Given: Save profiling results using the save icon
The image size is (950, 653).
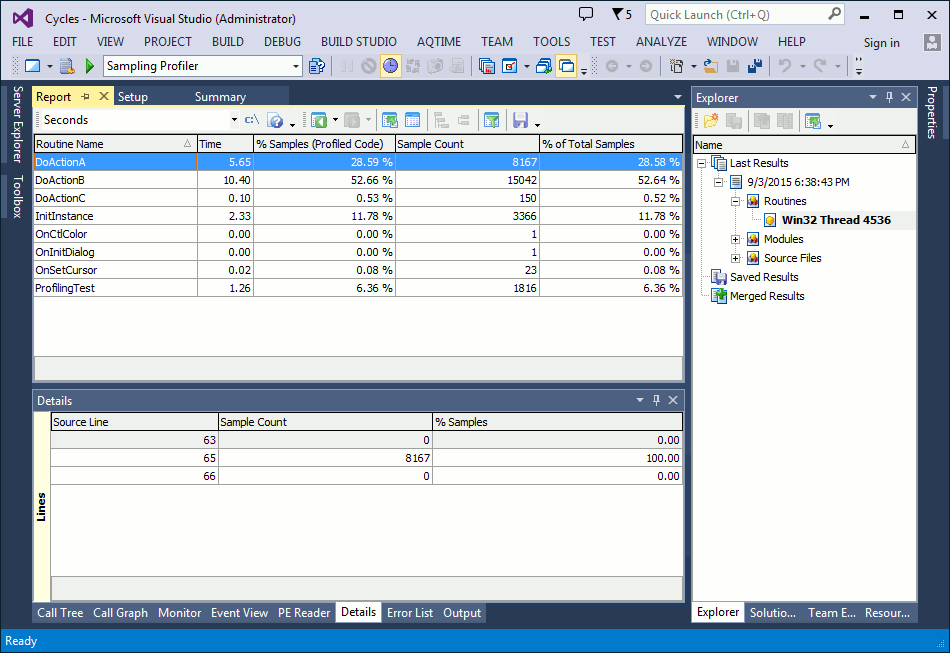Looking at the screenshot, I should pos(521,119).
